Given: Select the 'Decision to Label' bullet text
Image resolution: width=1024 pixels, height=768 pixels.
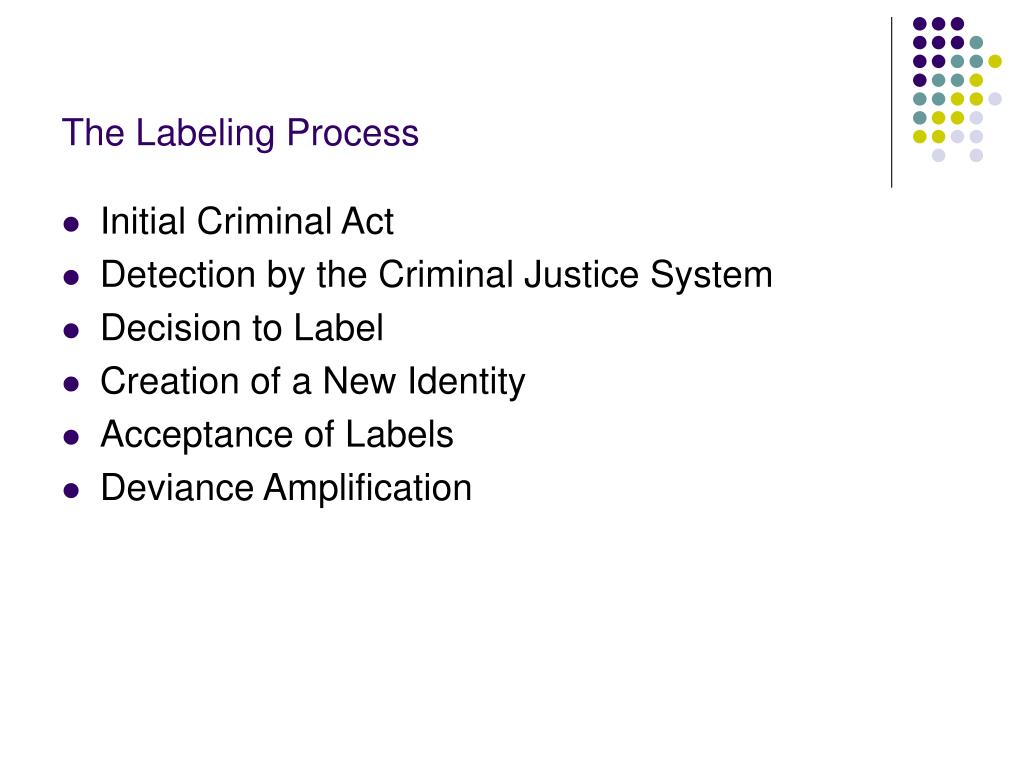Looking at the screenshot, I should [242, 328].
